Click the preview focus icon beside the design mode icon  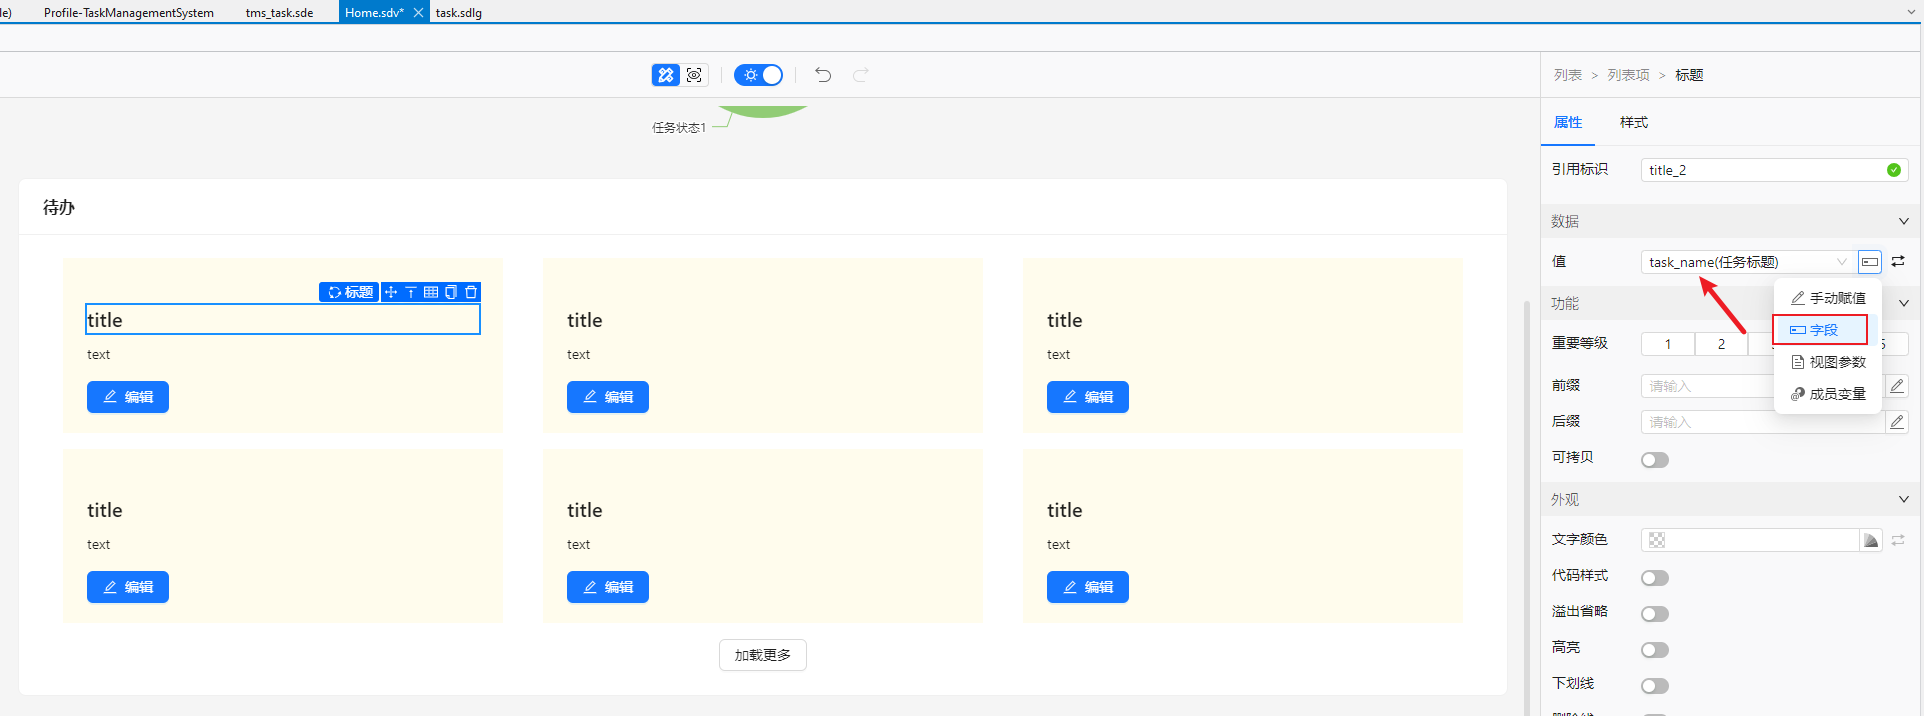pyautogui.click(x=695, y=75)
